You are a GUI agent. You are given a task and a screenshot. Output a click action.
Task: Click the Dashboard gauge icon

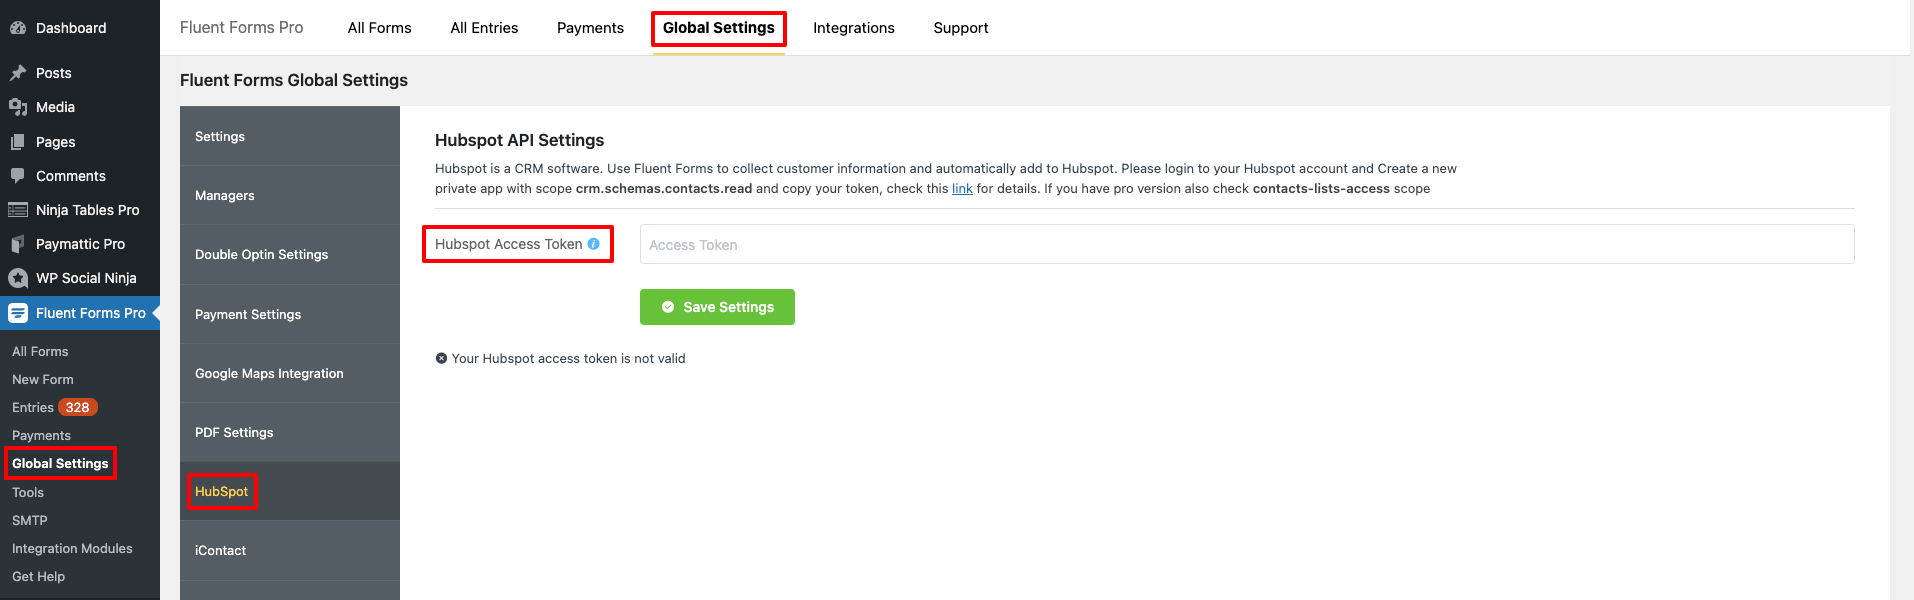[x=18, y=28]
